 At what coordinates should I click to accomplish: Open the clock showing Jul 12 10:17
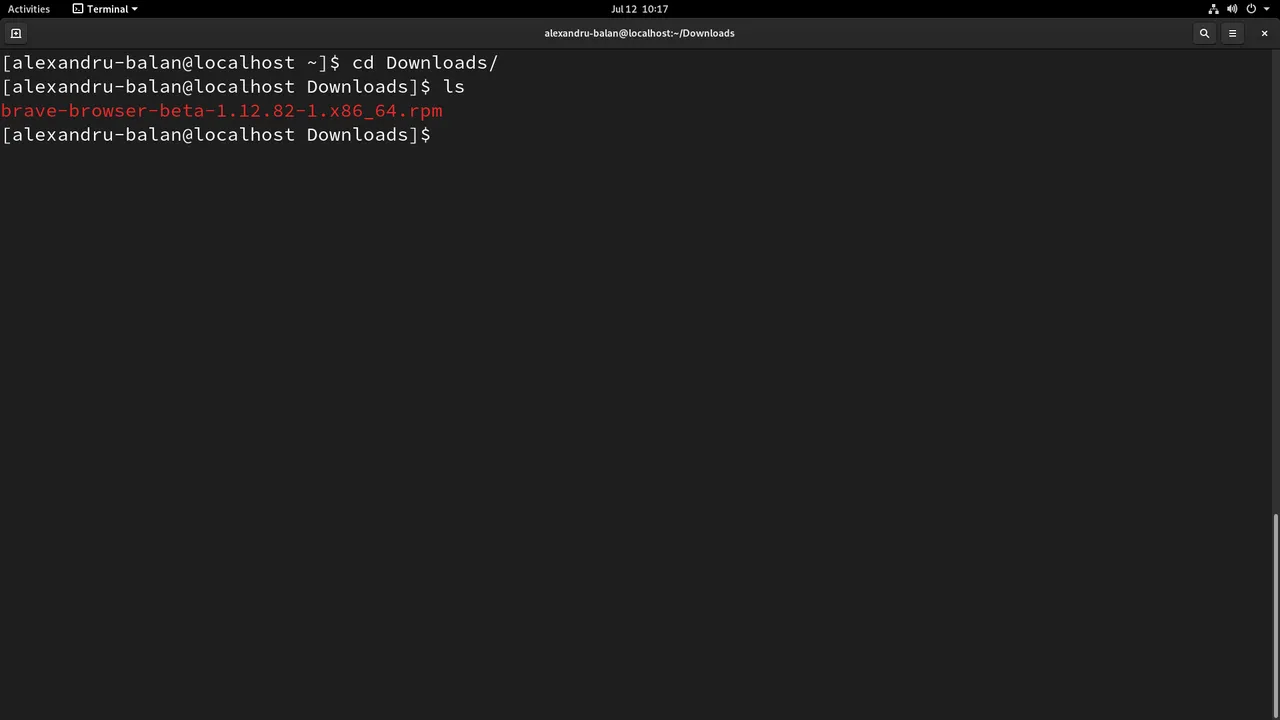click(x=640, y=9)
